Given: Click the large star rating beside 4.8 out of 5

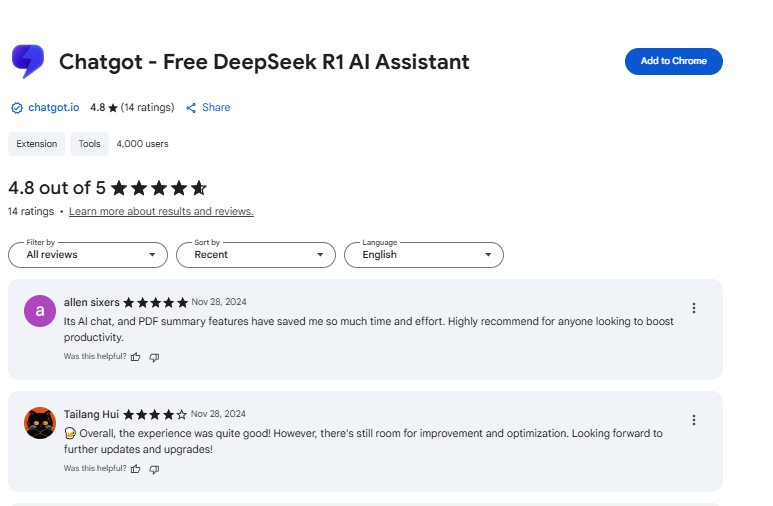Looking at the screenshot, I should click(159, 188).
